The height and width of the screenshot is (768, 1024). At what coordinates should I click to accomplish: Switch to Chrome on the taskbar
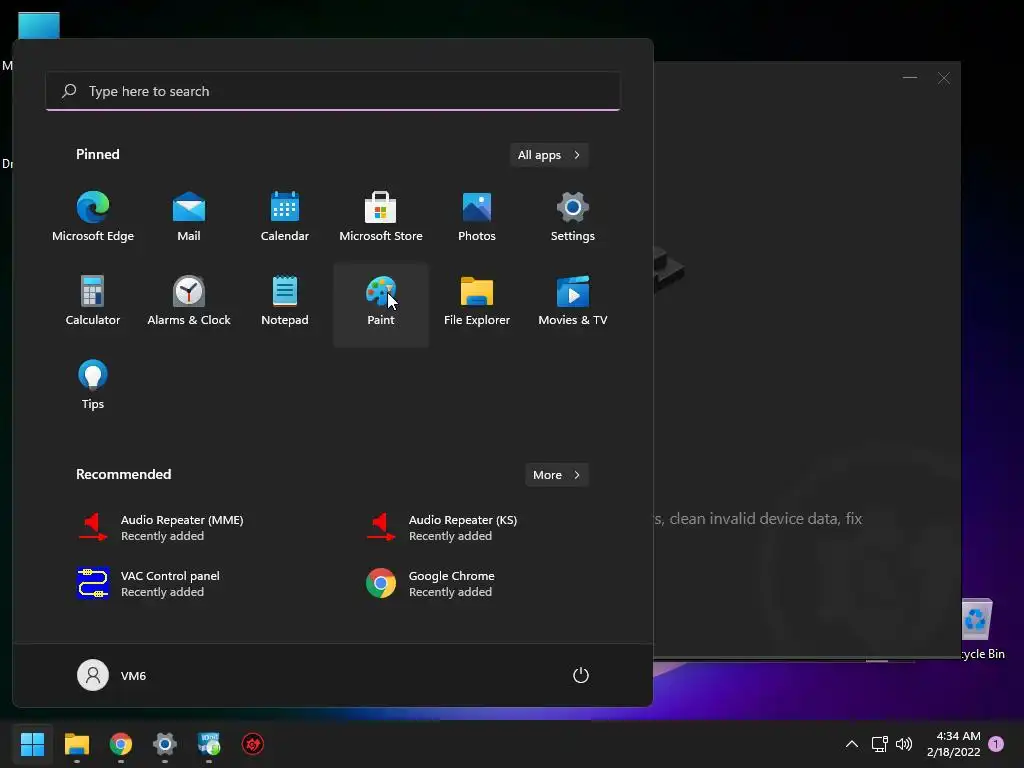(x=121, y=744)
